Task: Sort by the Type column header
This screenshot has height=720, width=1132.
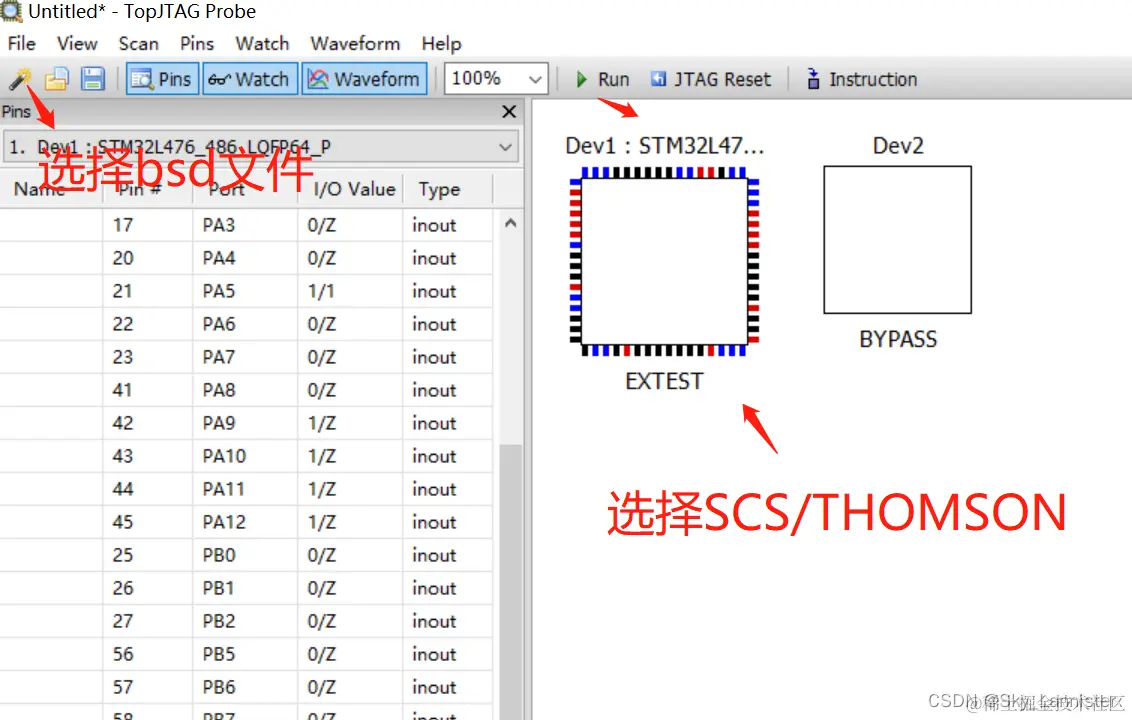Action: point(448,189)
